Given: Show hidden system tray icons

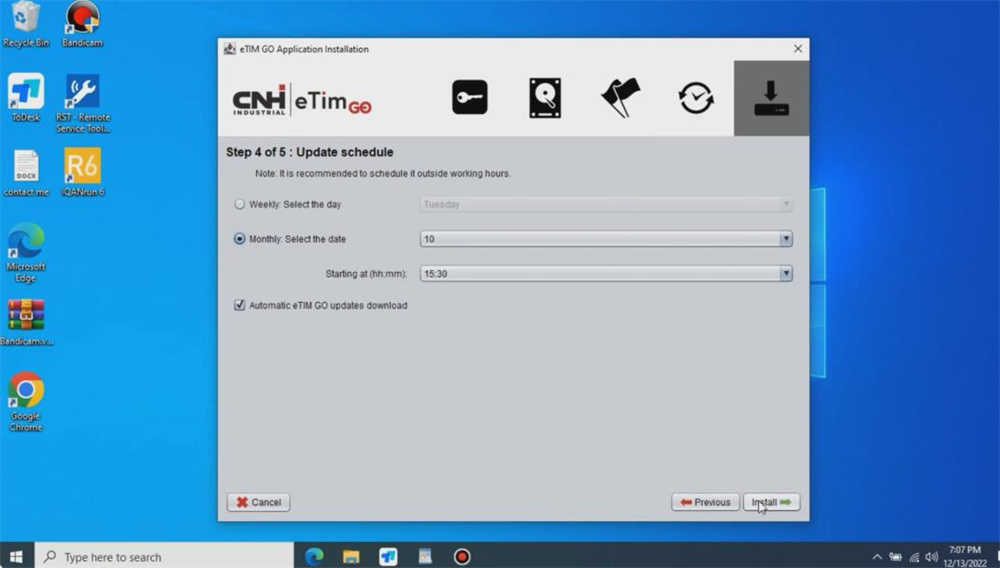Looking at the screenshot, I should [x=877, y=557].
